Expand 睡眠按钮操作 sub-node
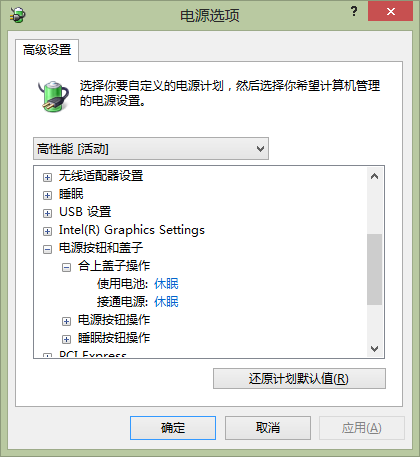This screenshot has width=420, height=457. point(66,339)
